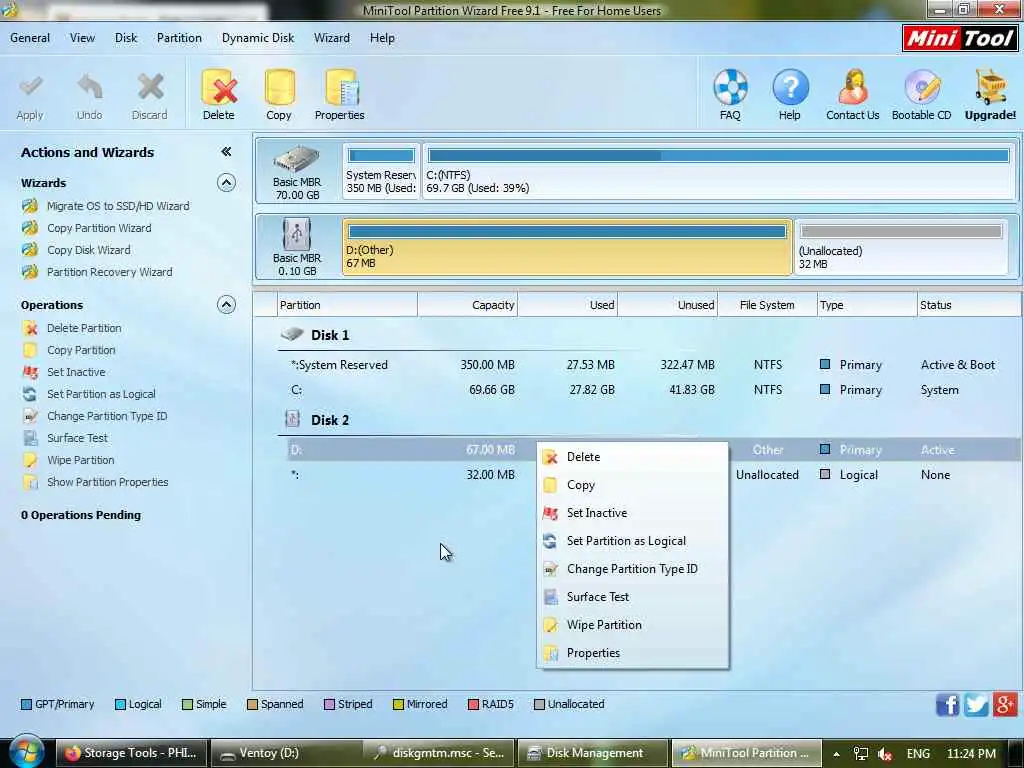Open the Help menu in menu bar
The image size is (1024, 768).
click(x=382, y=38)
